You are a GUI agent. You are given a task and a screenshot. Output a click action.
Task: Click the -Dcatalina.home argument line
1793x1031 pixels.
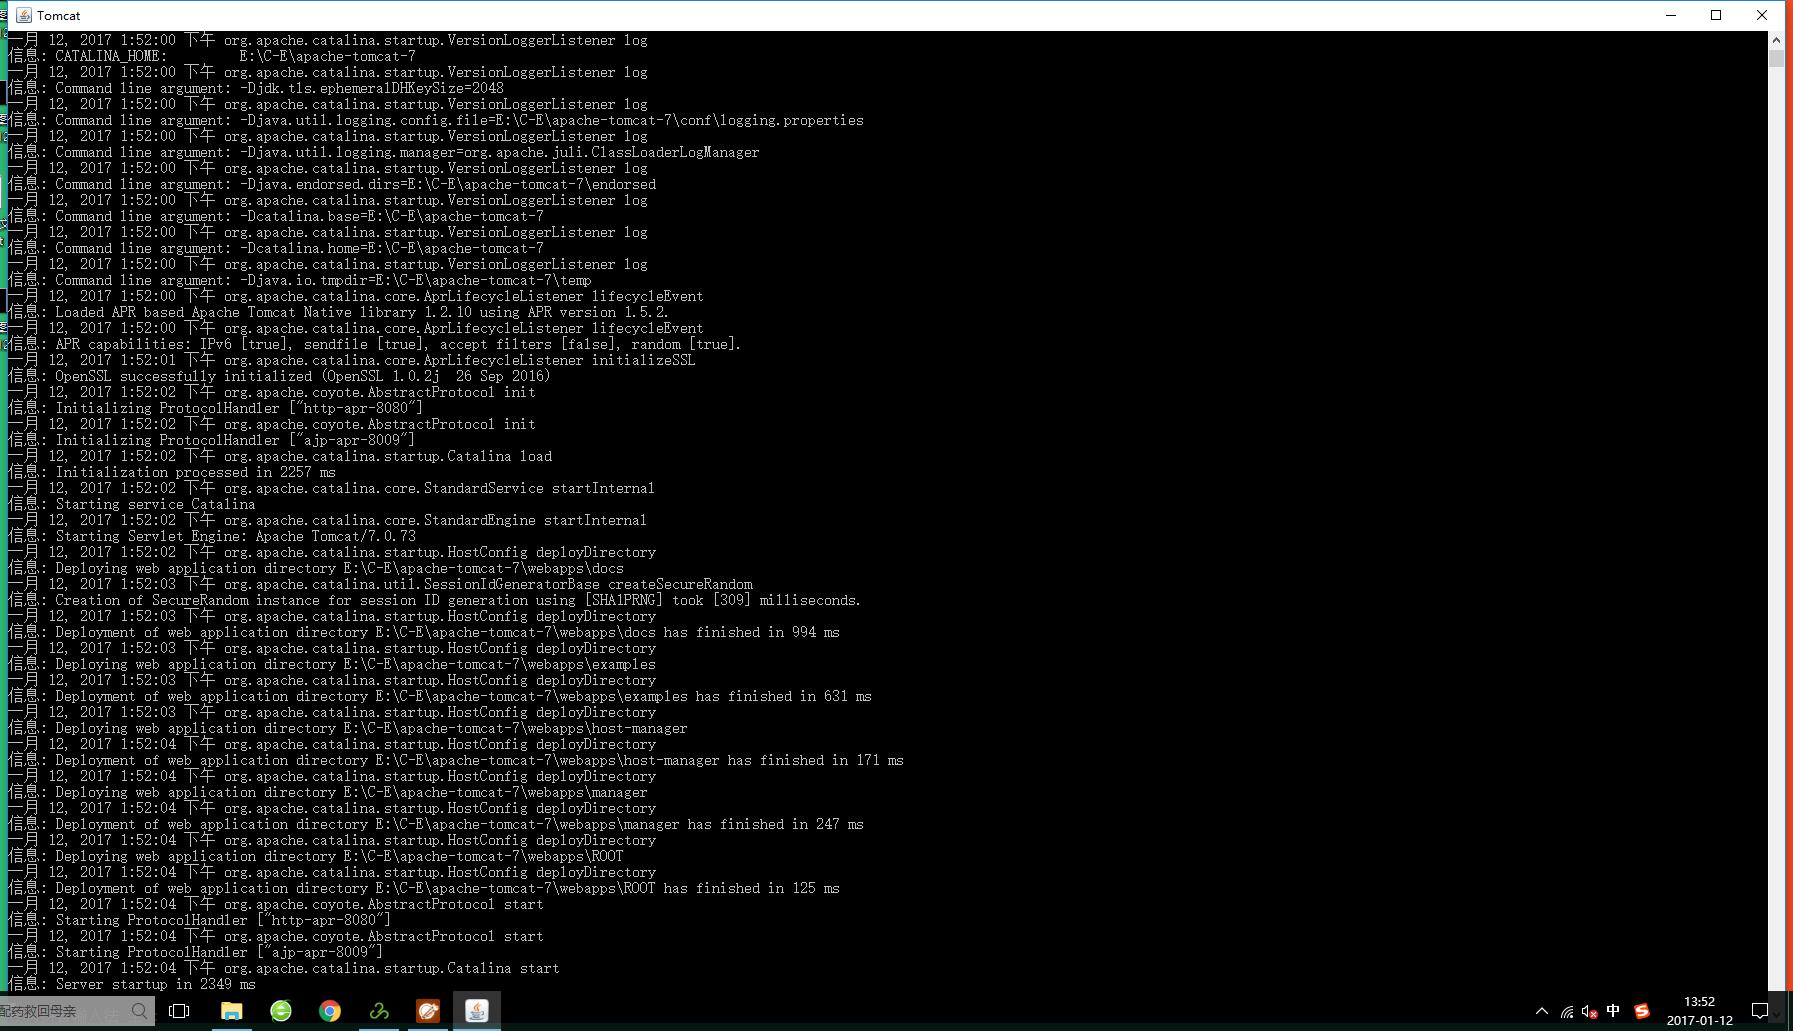(276, 248)
